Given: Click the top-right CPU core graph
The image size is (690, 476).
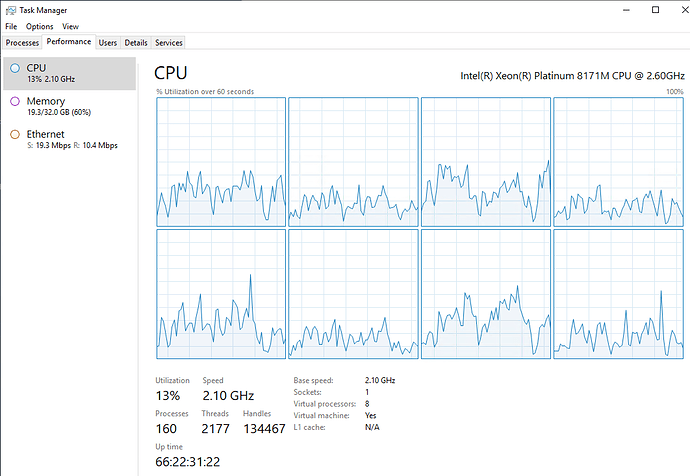Looking at the screenshot, I should [618, 162].
